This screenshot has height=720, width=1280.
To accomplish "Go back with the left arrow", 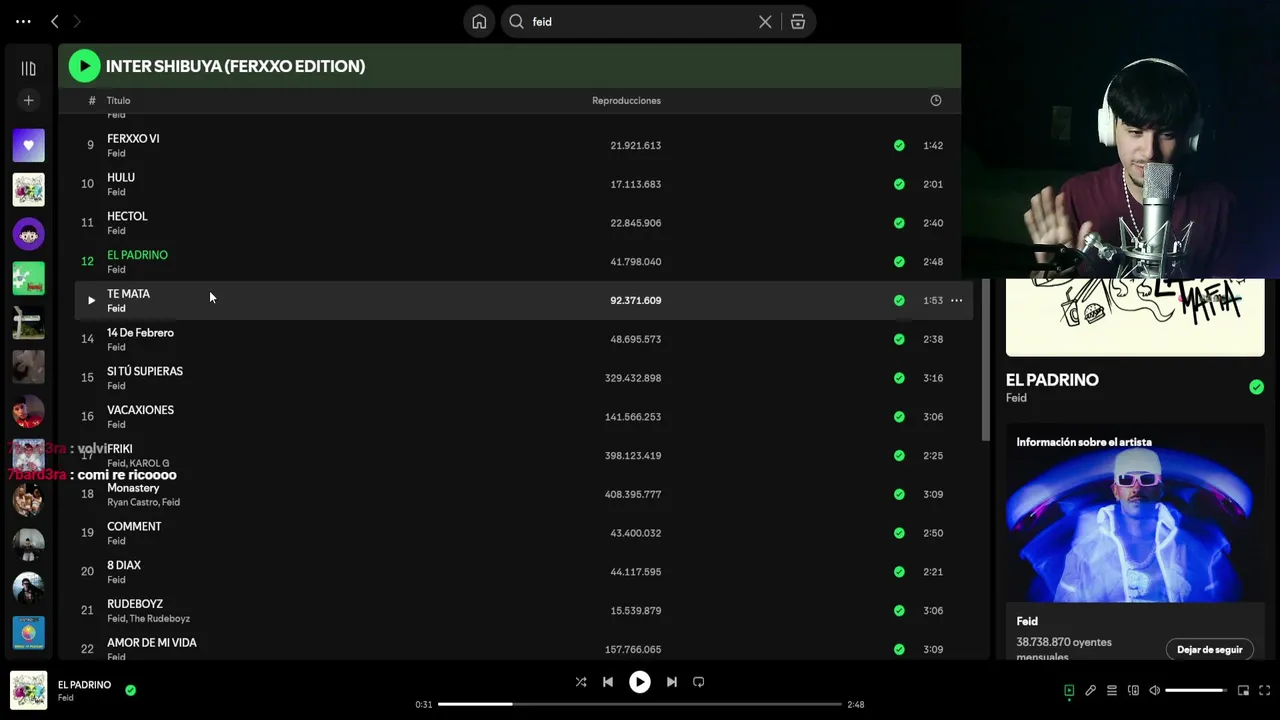I will 55,21.
